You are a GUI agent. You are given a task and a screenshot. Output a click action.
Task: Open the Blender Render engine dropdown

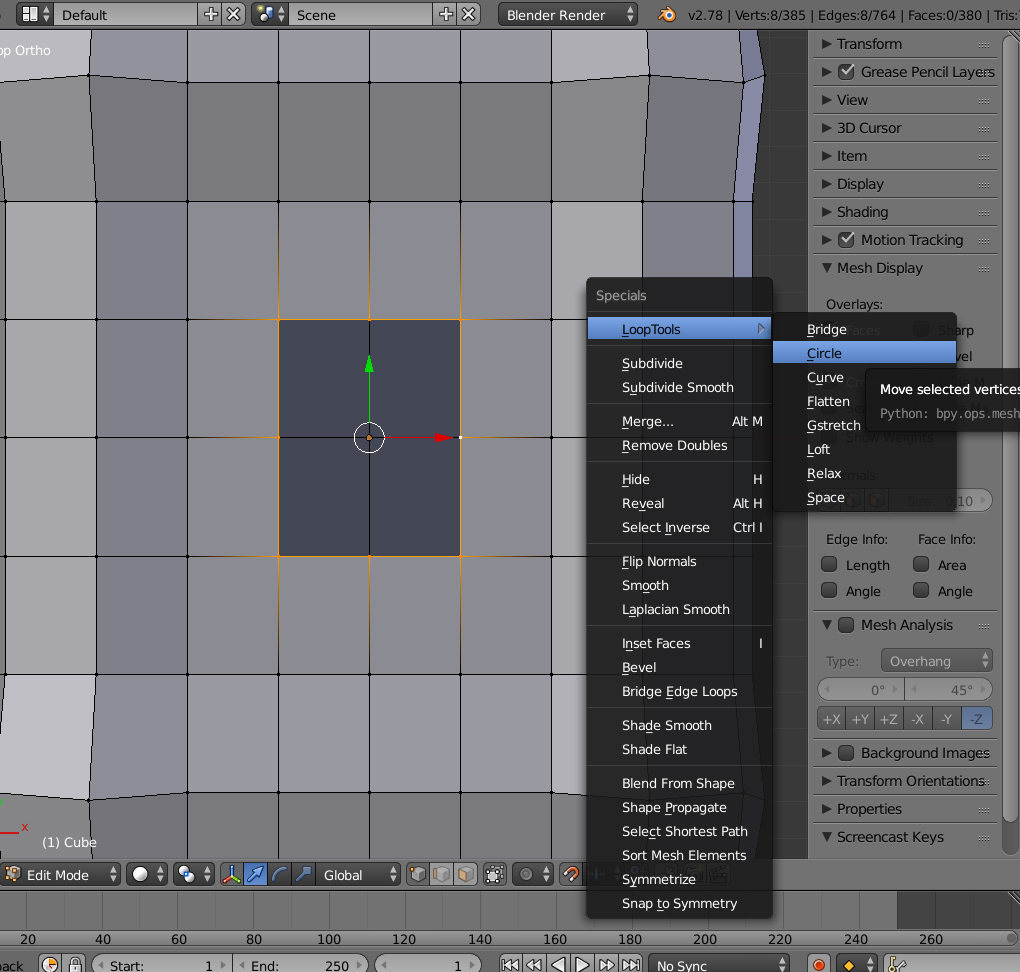[570, 15]
